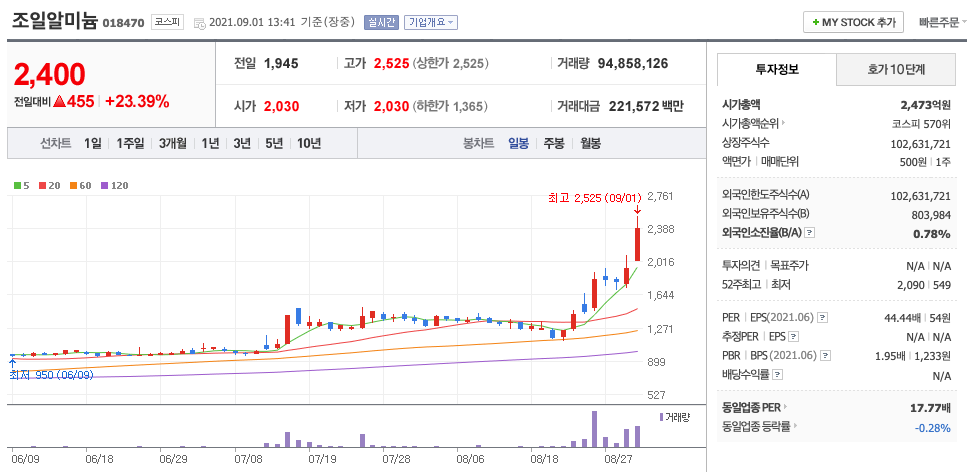Click the MY STOCK 추가 button
Viewport: 974px width, 472px height.
853,23
